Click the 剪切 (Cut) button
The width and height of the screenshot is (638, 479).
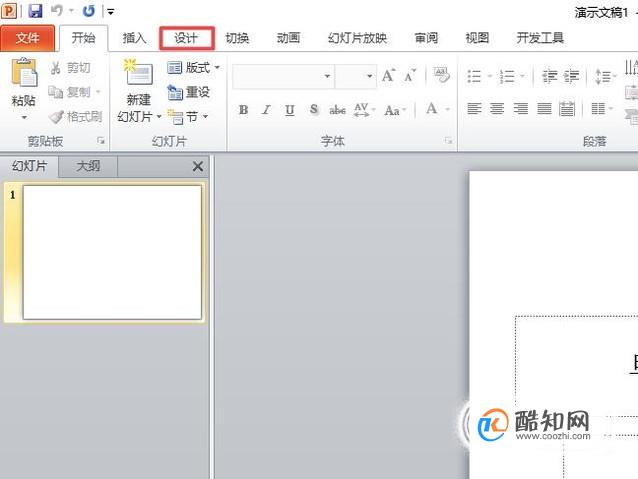pyautogui.click(x=70, y=68)
